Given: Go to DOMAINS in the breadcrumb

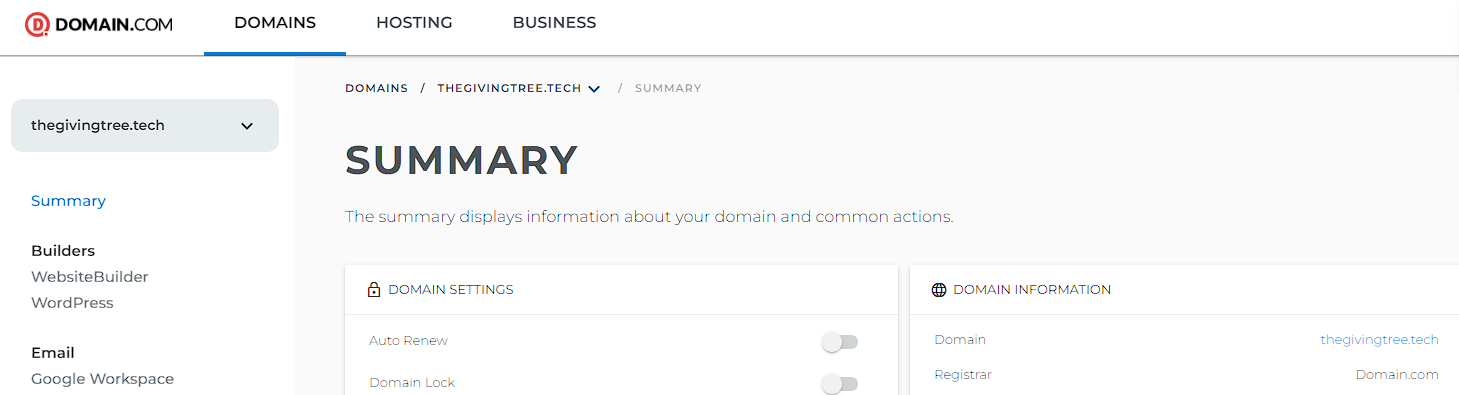Looking at the screenshot, I should (x=377, y=88).
